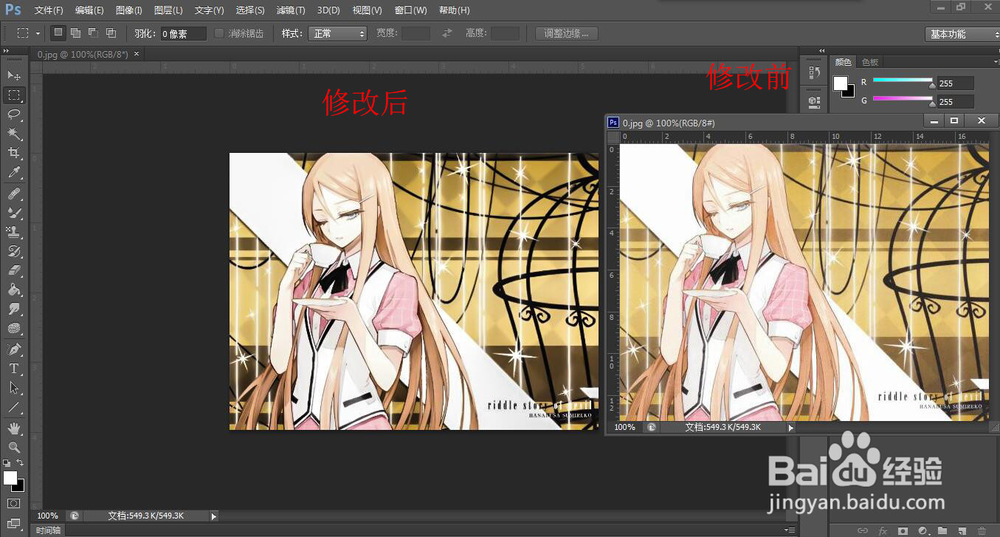Select the Hand tool
Screen dimensions: 1000x537
pyautogui.click(x=14, y=428)
